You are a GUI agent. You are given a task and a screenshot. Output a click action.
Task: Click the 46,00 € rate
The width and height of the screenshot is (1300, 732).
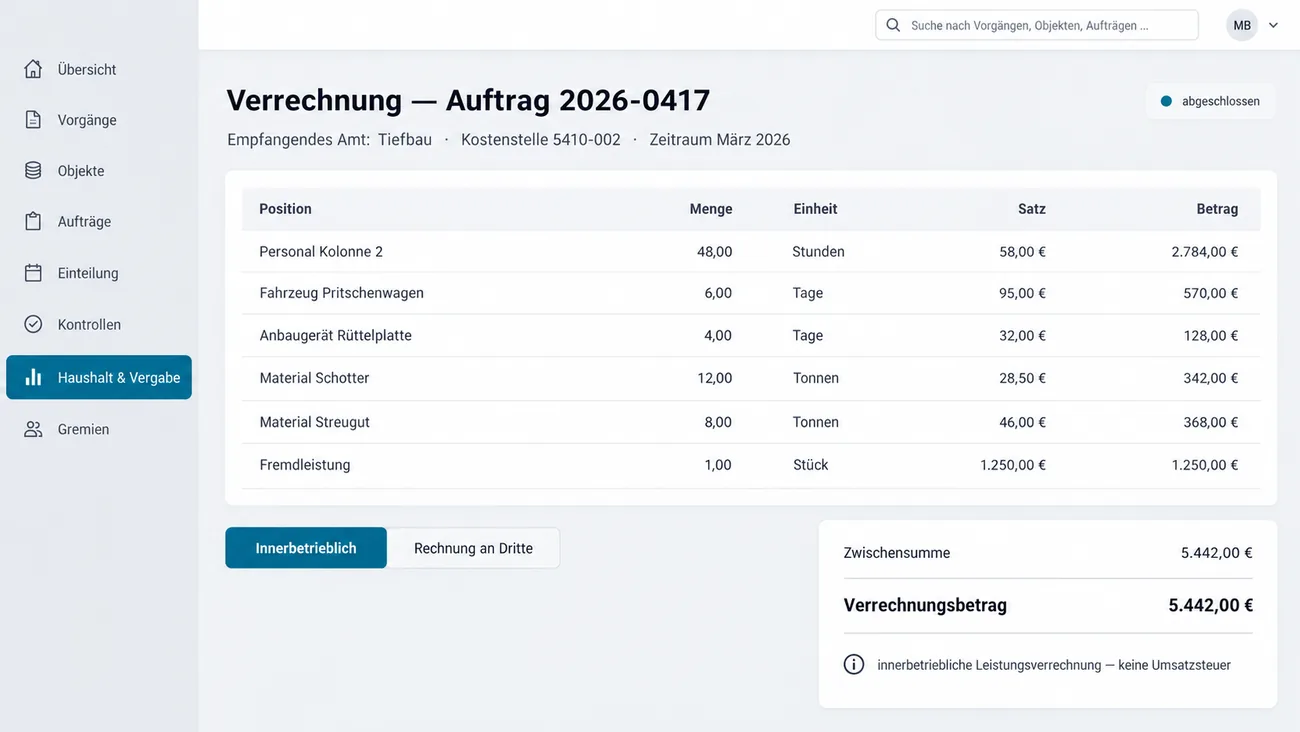1022,422
